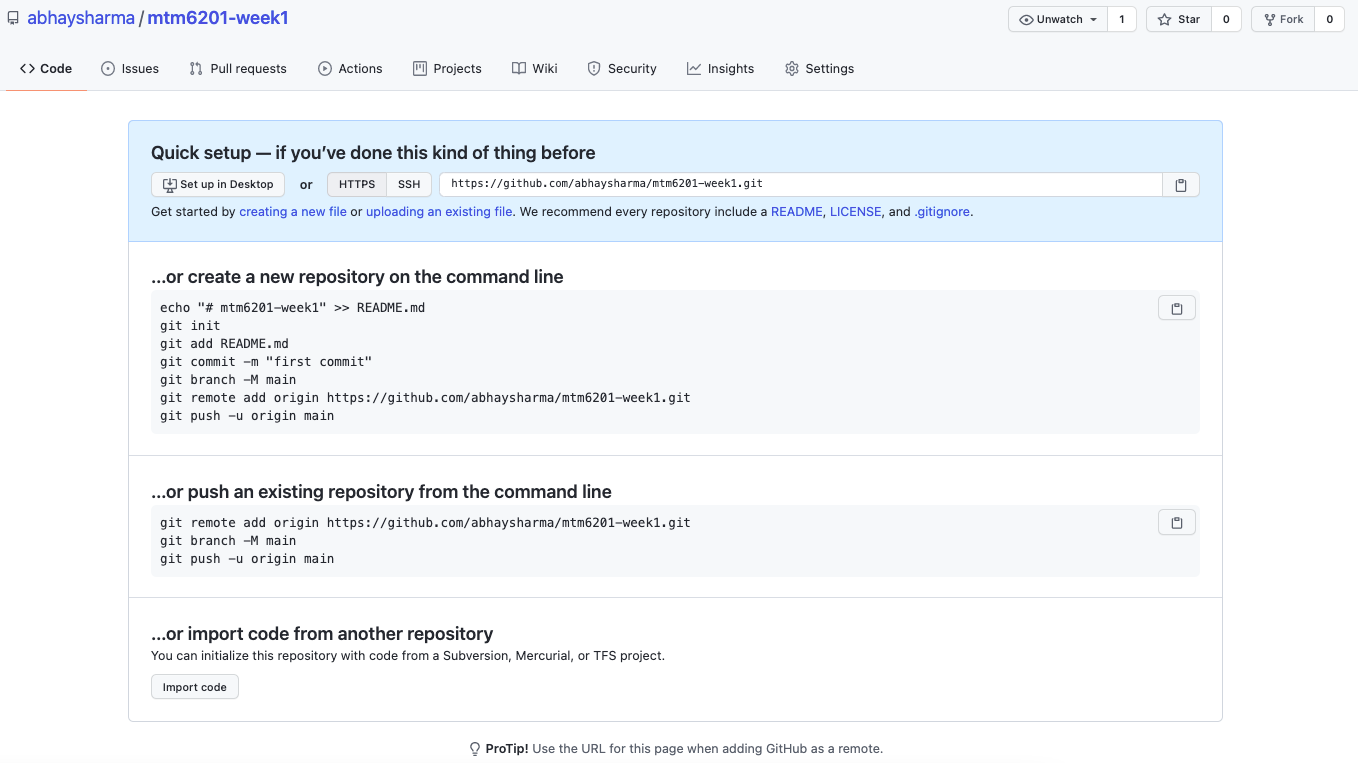Click the 'git init' command line
This screenshot has height=763, width=1358.
pos(190,326)
